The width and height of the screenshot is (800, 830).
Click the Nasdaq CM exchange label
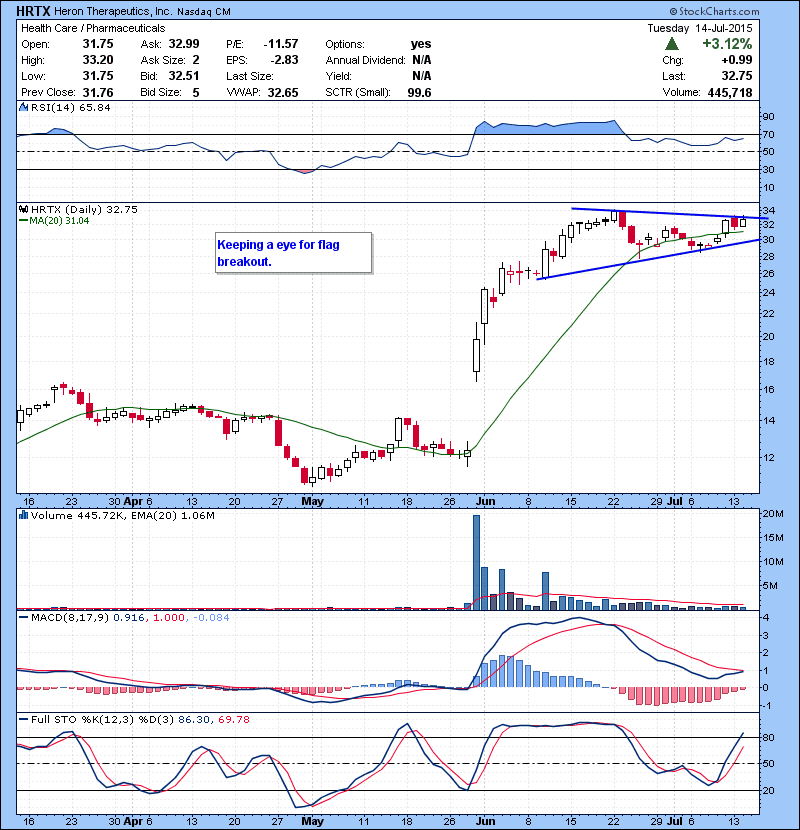(x=204, y=12)
